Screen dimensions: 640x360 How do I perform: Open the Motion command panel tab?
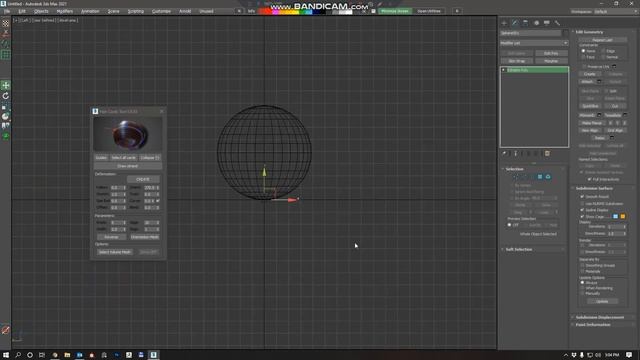coord(536,23)
